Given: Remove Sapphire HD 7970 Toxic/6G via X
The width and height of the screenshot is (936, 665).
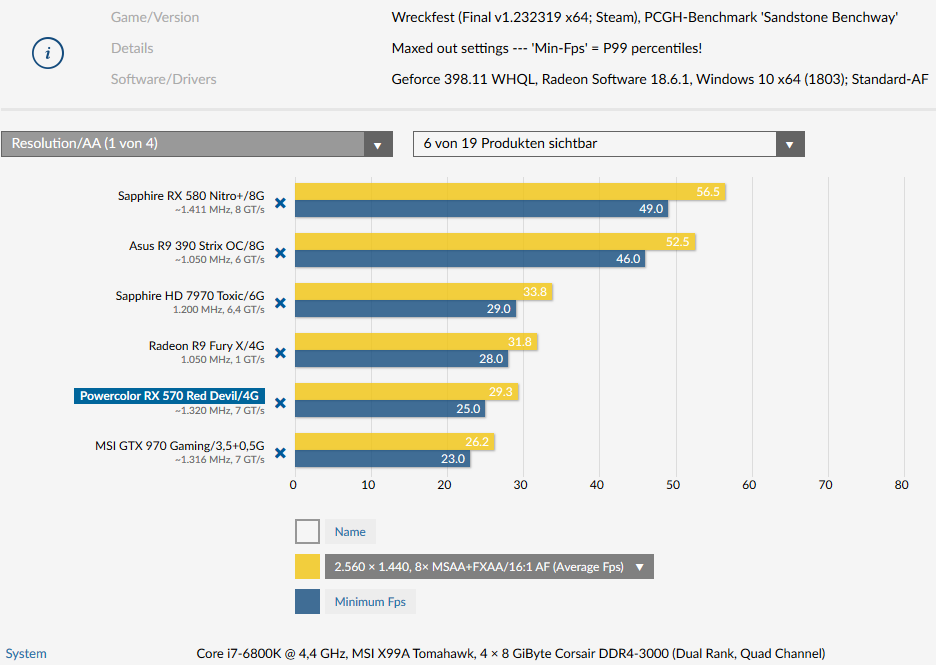Looking at the screenshot, I should (280, 303).
